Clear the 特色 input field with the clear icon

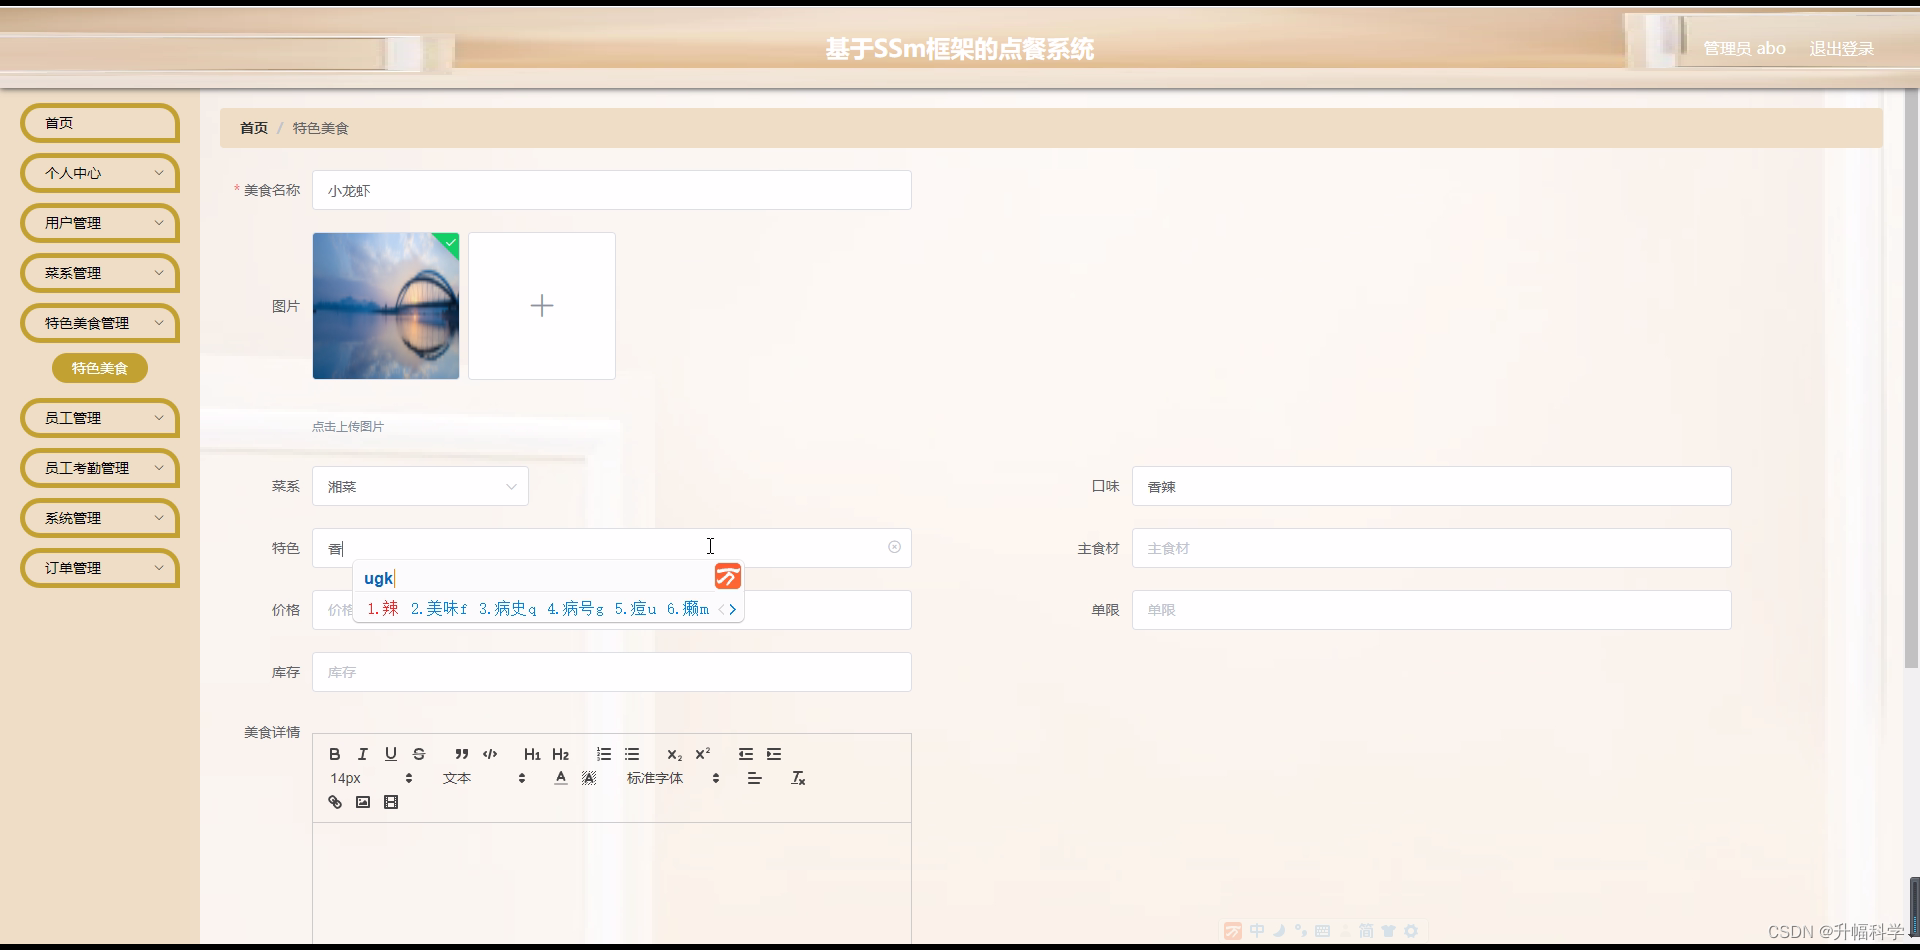894,547
